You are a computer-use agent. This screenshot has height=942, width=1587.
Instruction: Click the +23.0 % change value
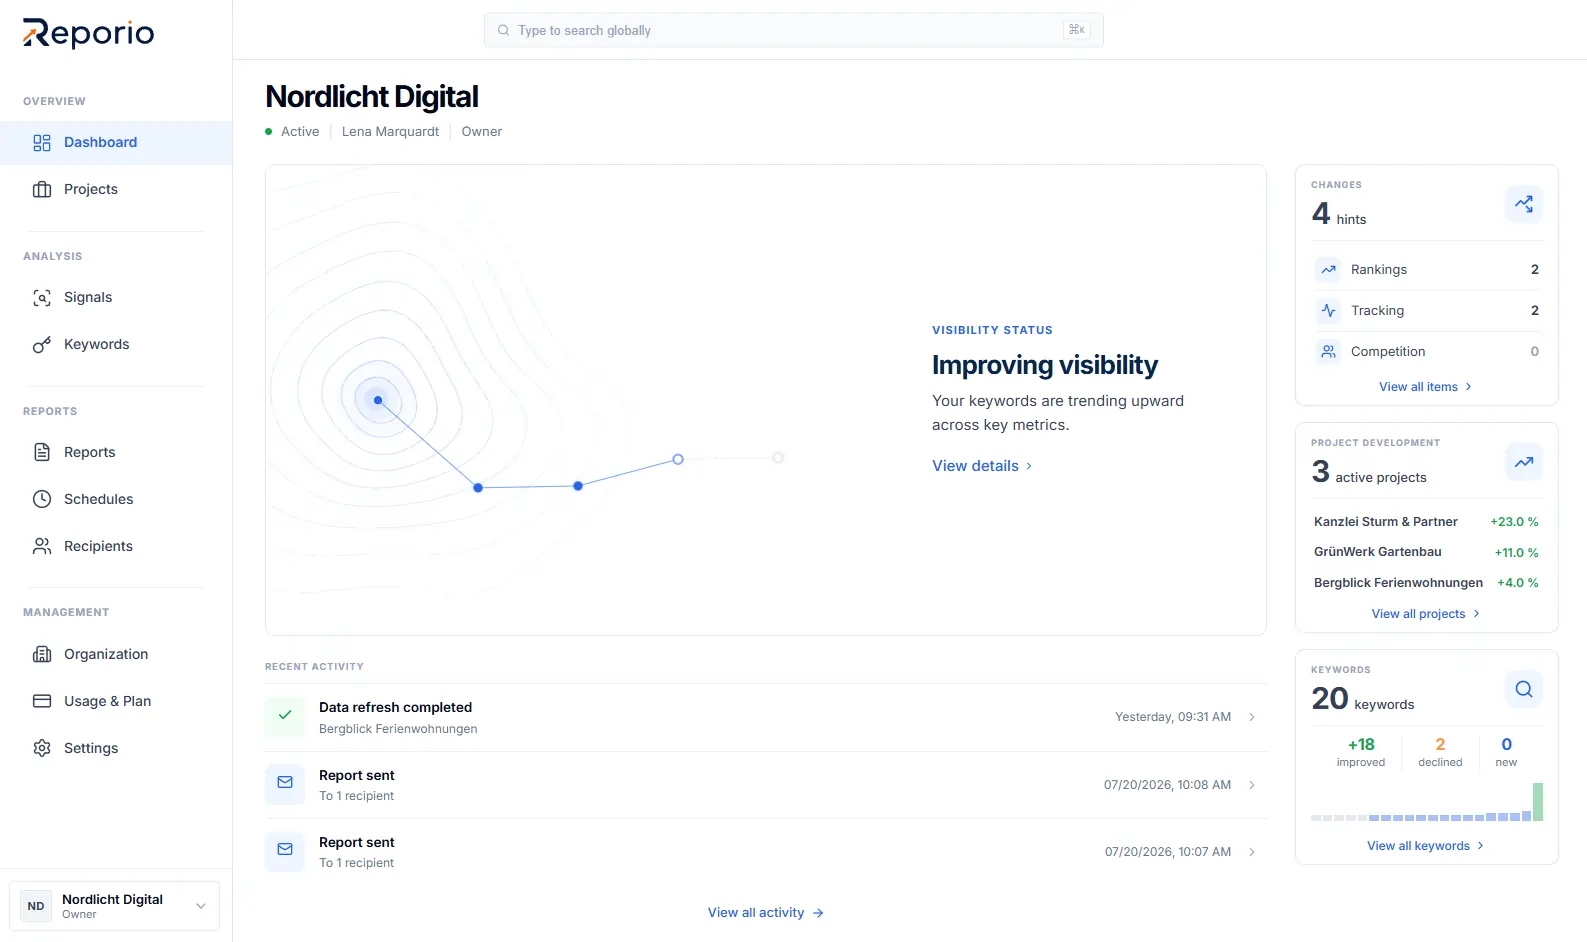(1514, 523)
